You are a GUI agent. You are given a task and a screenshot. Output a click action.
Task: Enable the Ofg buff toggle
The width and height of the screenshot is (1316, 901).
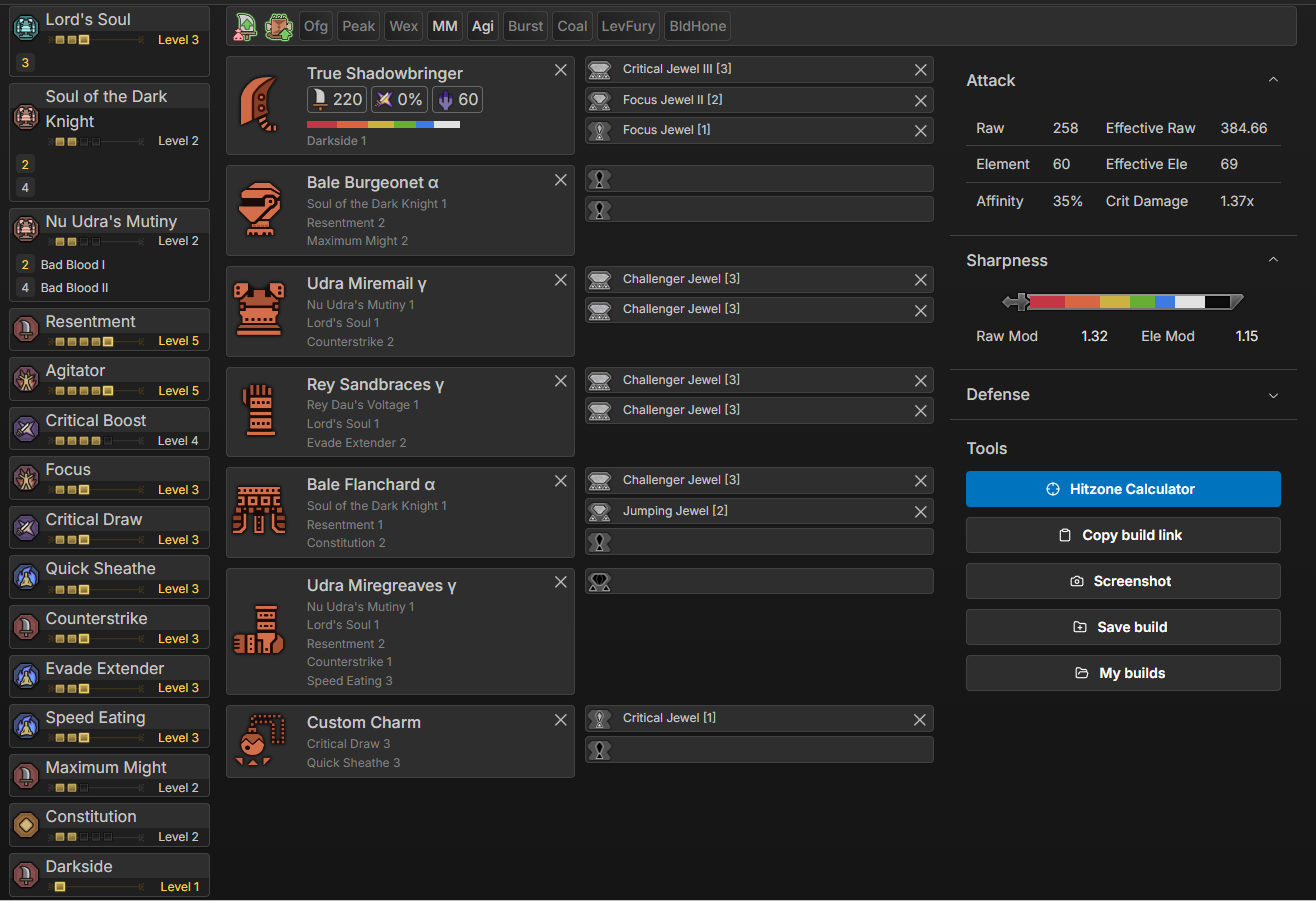[316, 26]
